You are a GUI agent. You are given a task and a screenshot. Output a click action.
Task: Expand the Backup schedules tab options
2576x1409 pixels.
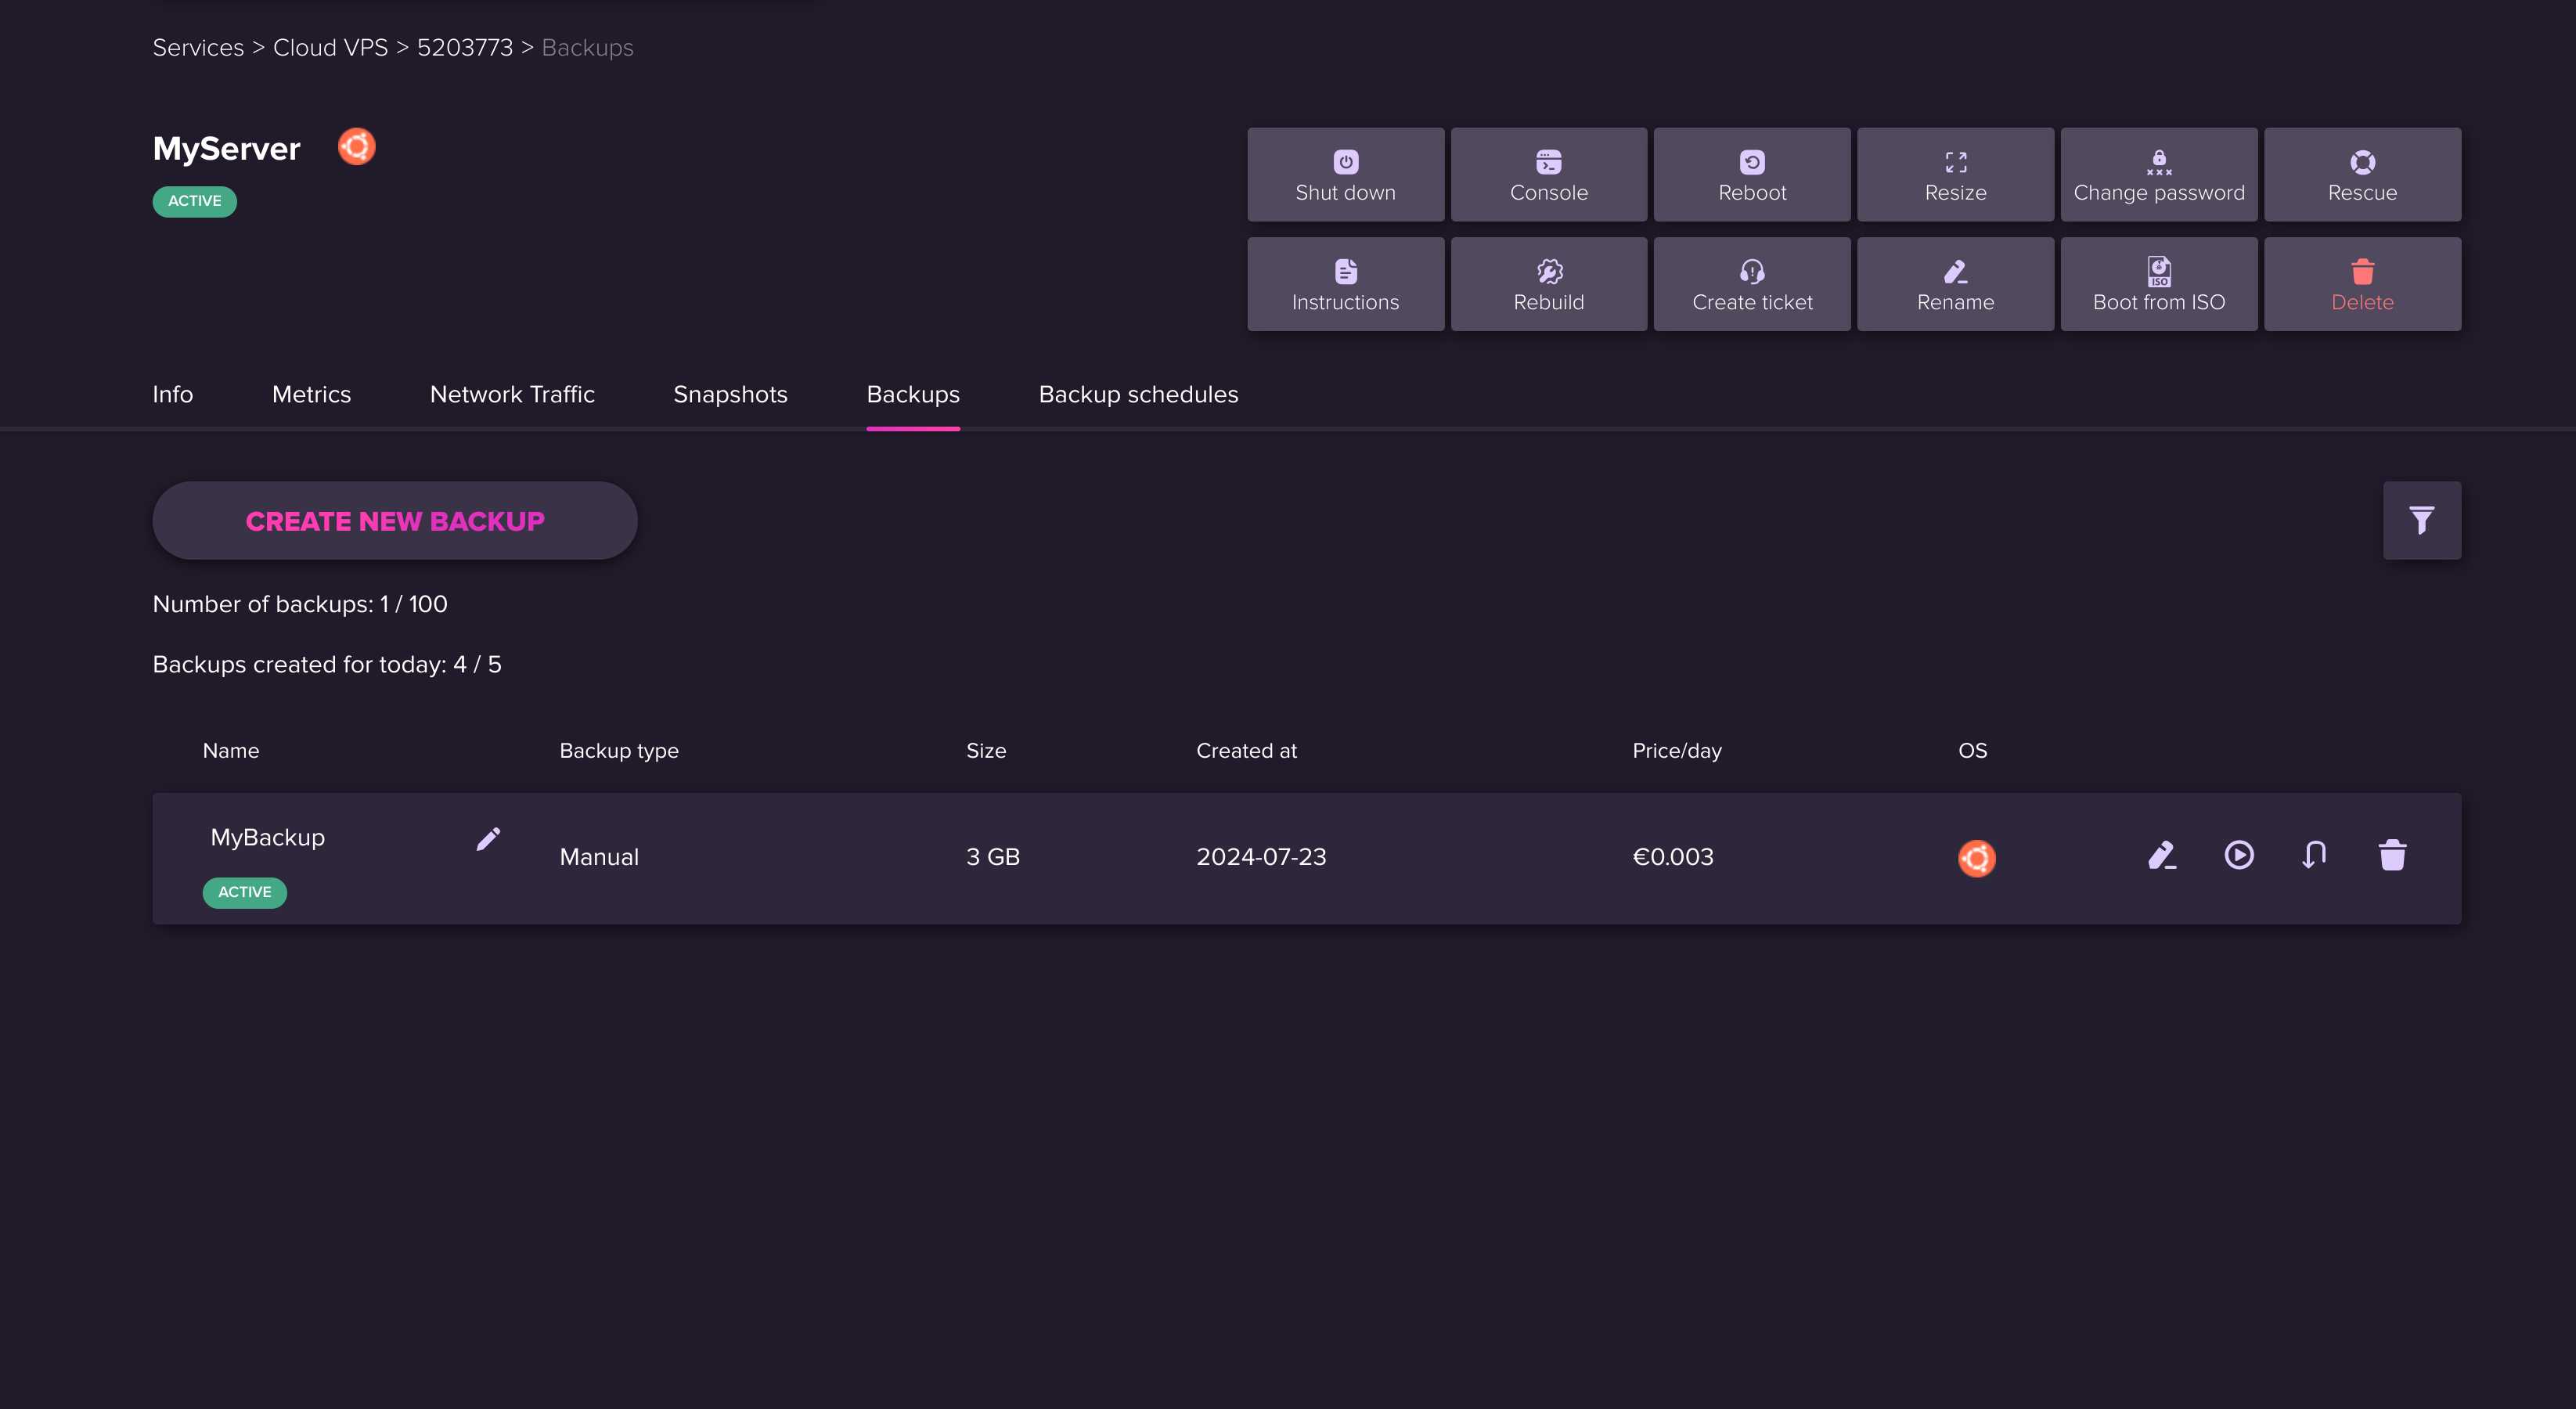coord(1138,394)
